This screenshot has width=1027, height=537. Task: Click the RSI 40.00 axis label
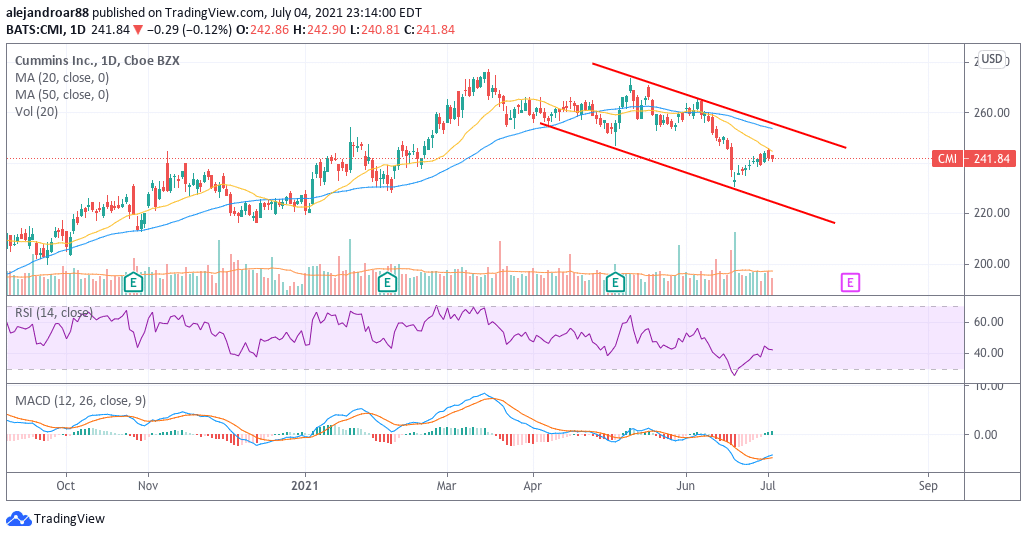click(988, 353)
